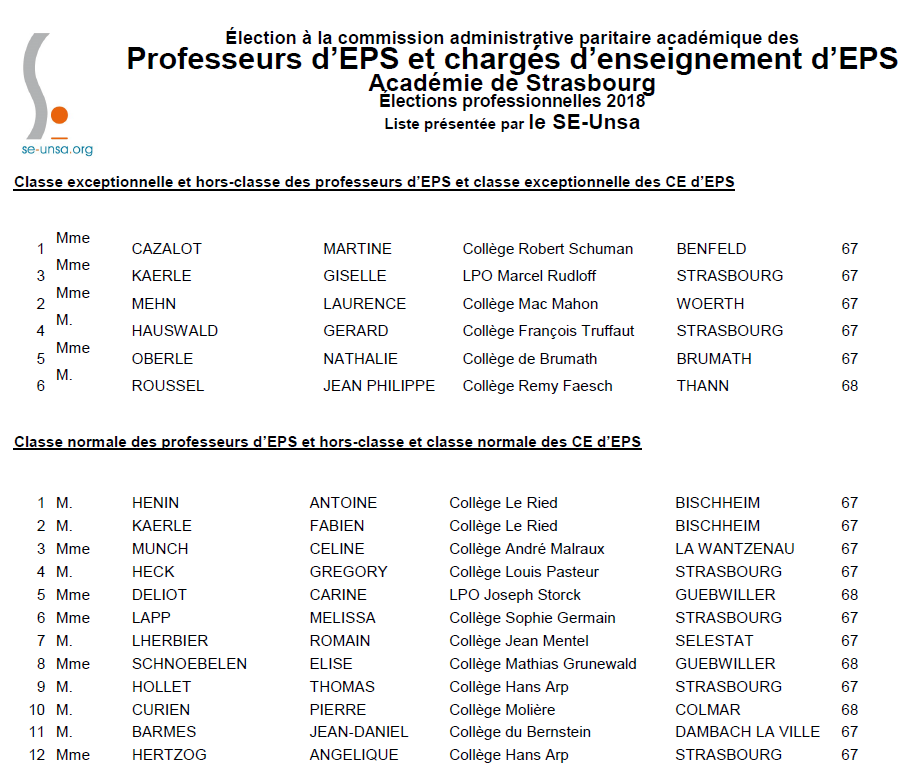
Task: Select the town WOERTH
Action: [x=710, y=304]
